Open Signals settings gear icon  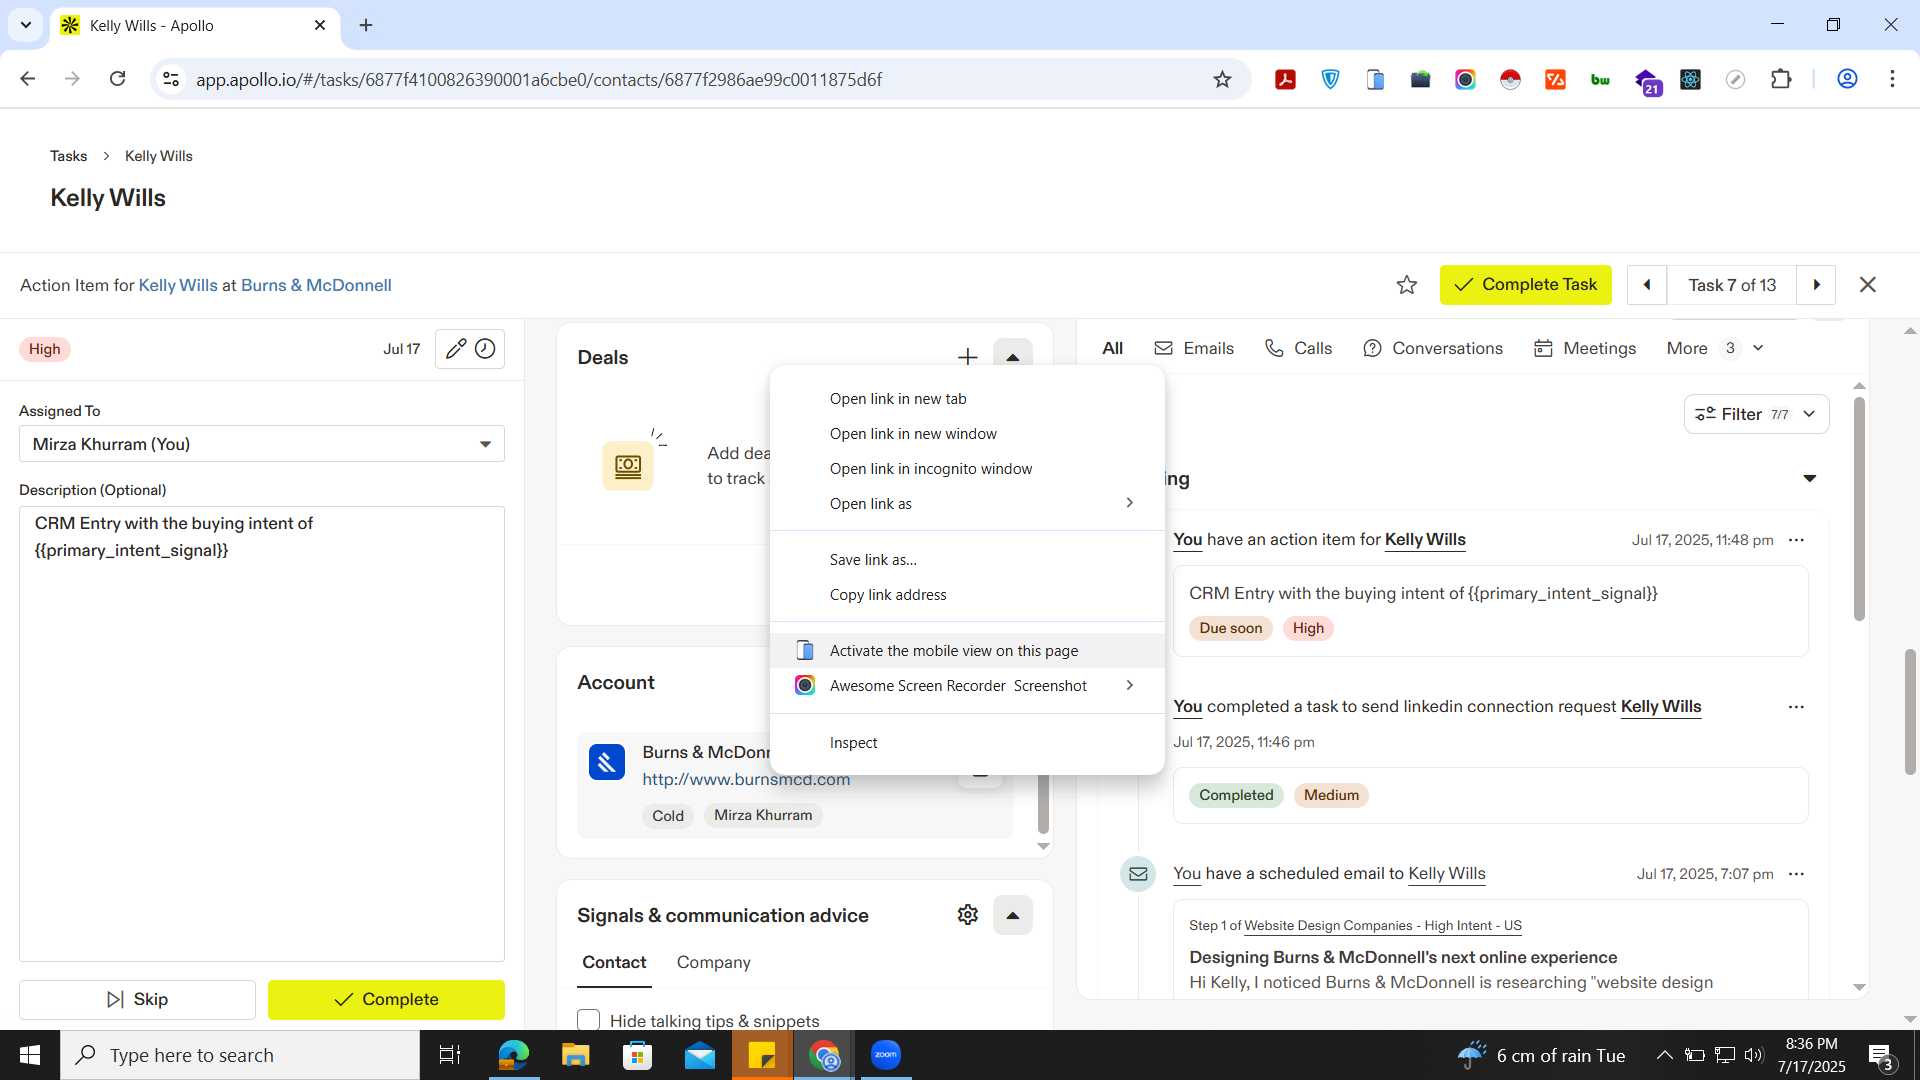(x=967, y=915)
